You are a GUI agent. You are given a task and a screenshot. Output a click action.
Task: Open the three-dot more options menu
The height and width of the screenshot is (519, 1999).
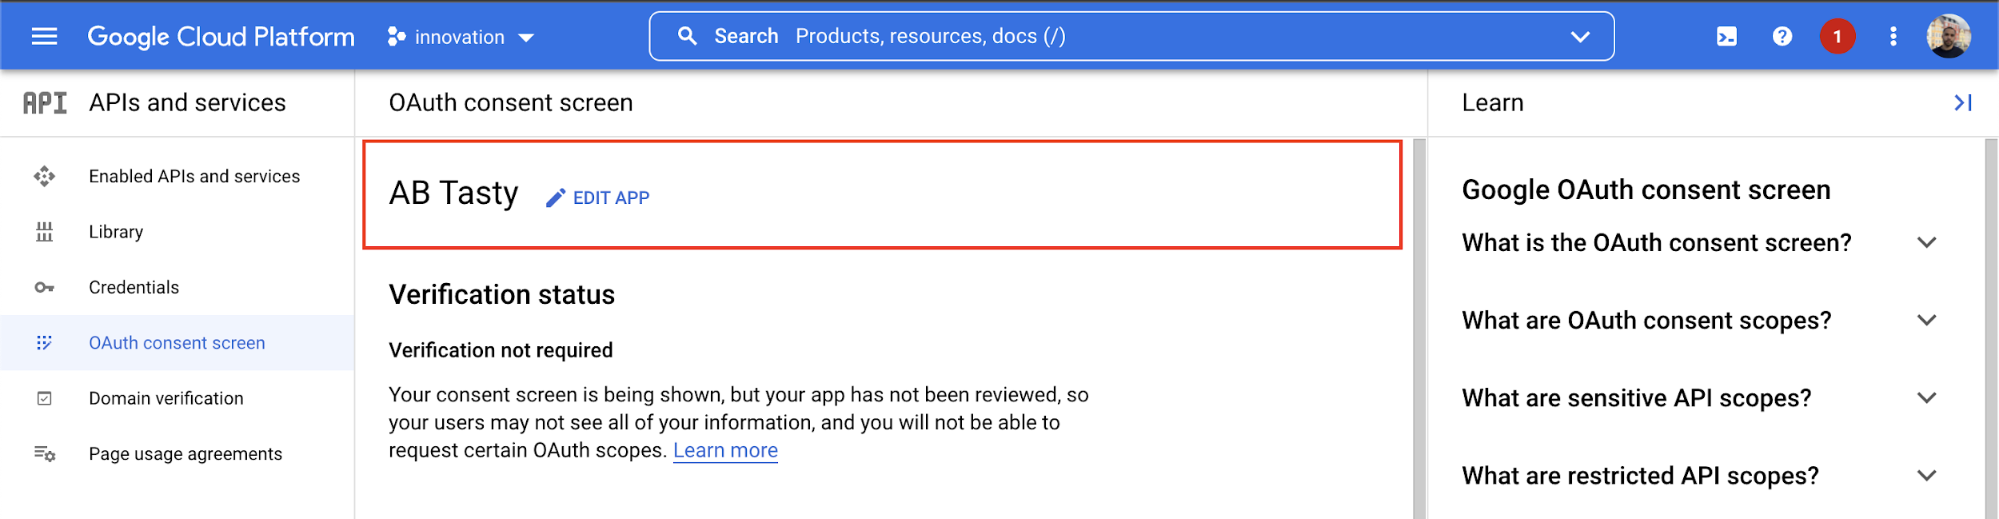click(x=1893, y=37)
